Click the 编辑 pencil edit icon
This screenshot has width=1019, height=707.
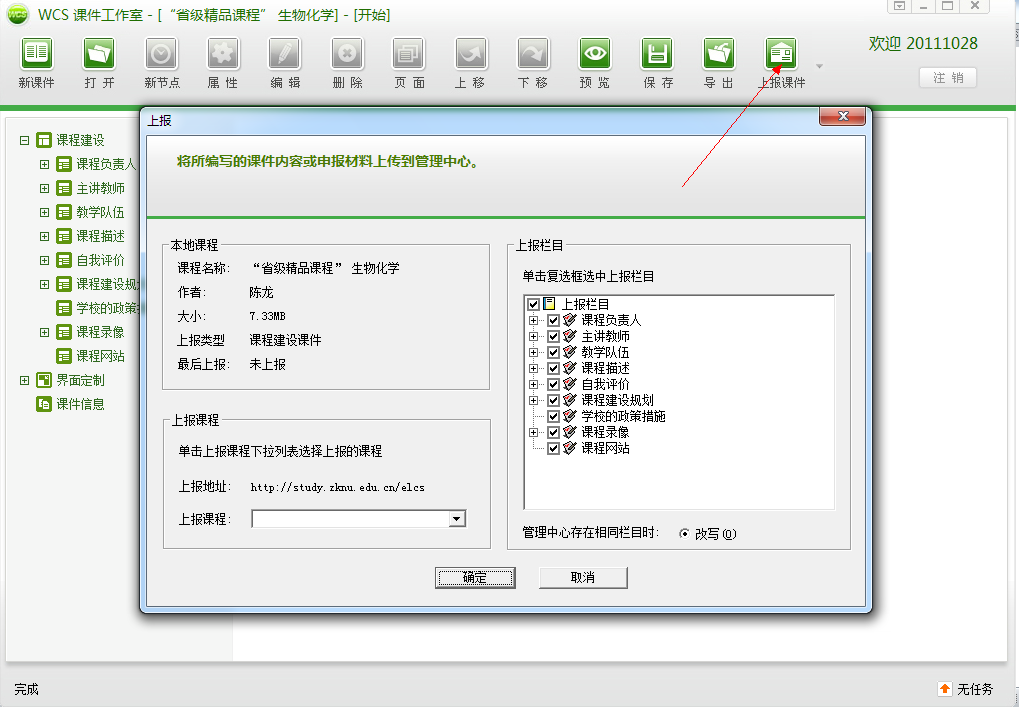285,54
